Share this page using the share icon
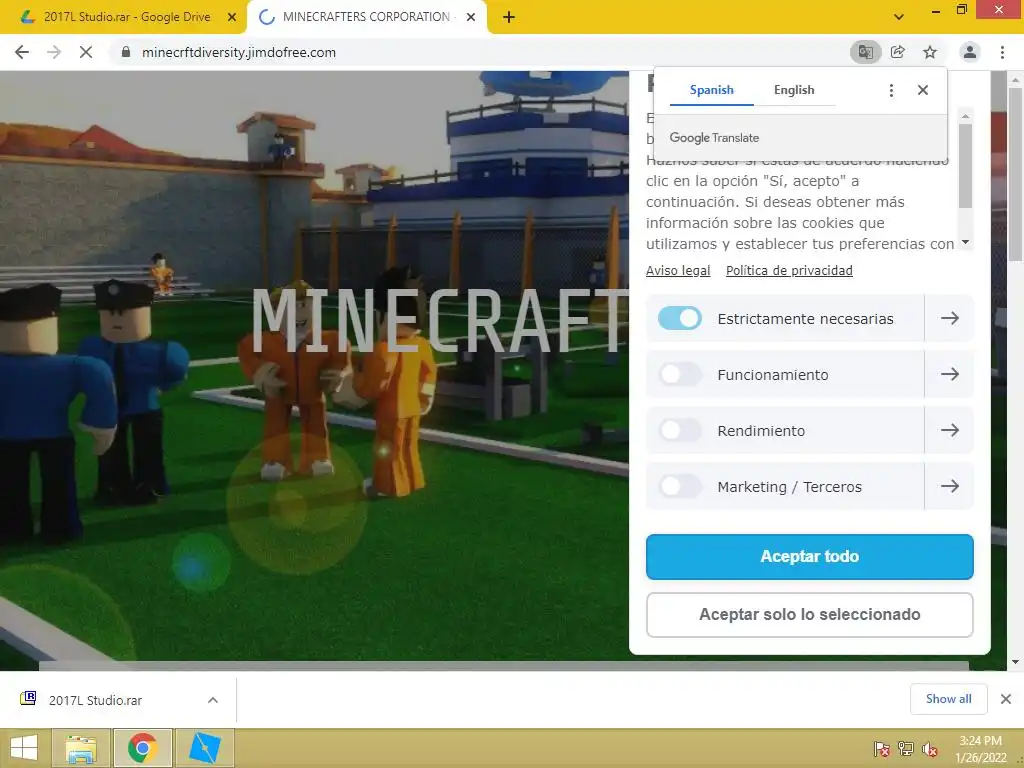The width and height of the screenshot is (1024, 768). [898, 52]
